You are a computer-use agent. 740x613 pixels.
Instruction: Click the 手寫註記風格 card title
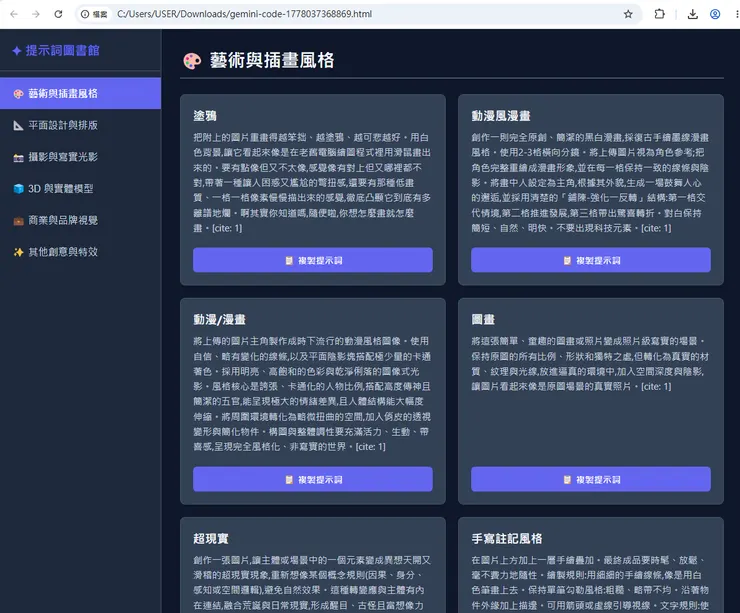(507, 539)
